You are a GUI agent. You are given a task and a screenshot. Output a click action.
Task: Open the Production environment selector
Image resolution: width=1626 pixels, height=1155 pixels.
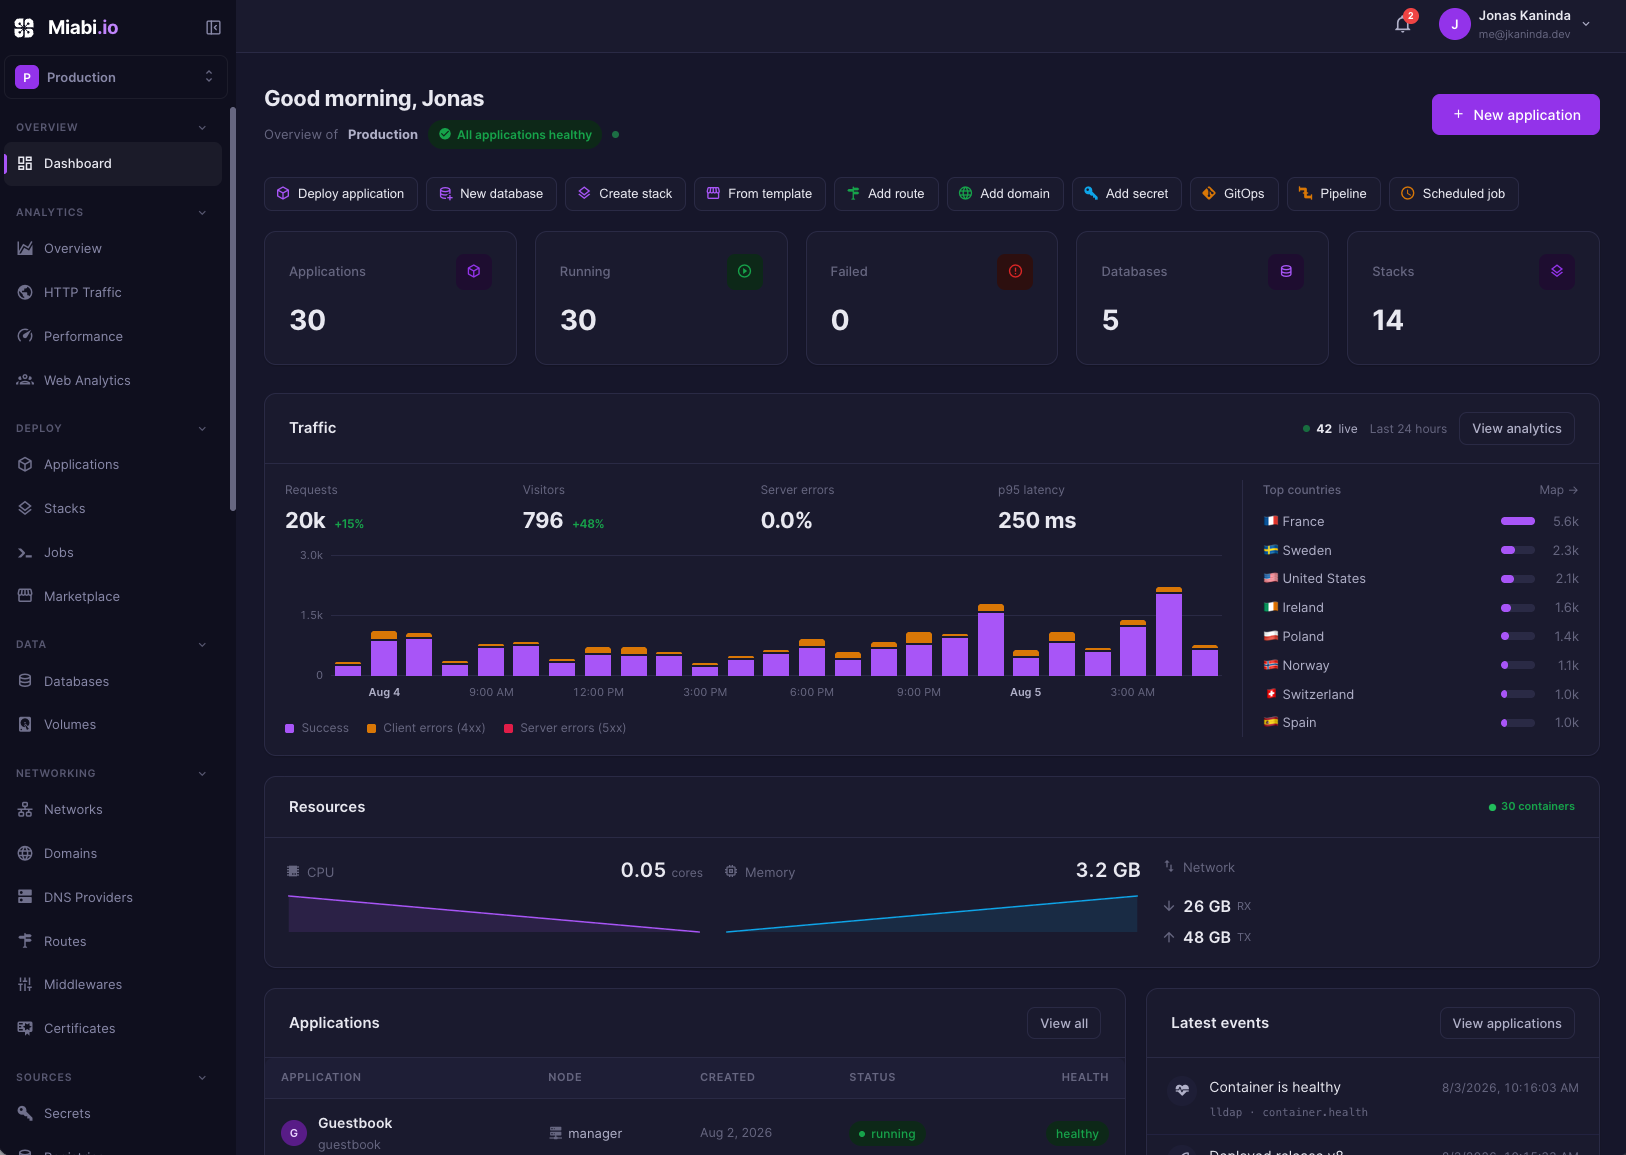coord(116,77)
